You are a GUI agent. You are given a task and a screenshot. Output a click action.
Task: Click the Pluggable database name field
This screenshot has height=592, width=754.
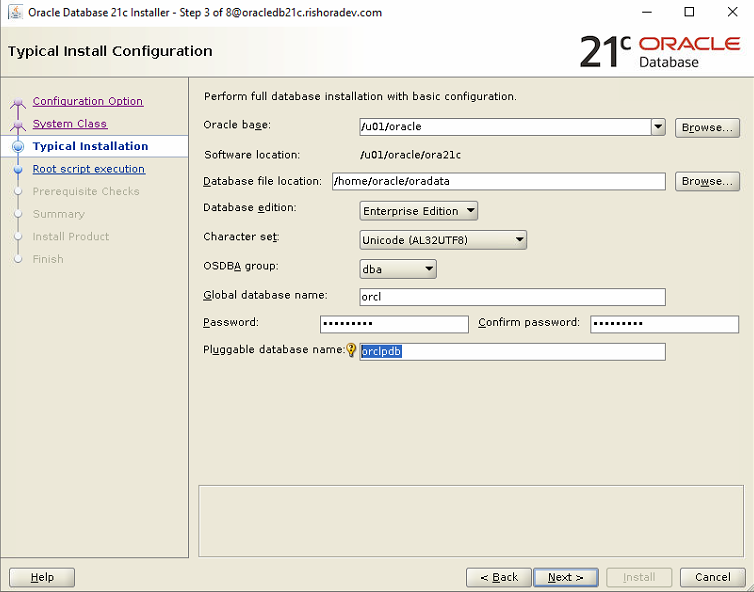[513, 352]
